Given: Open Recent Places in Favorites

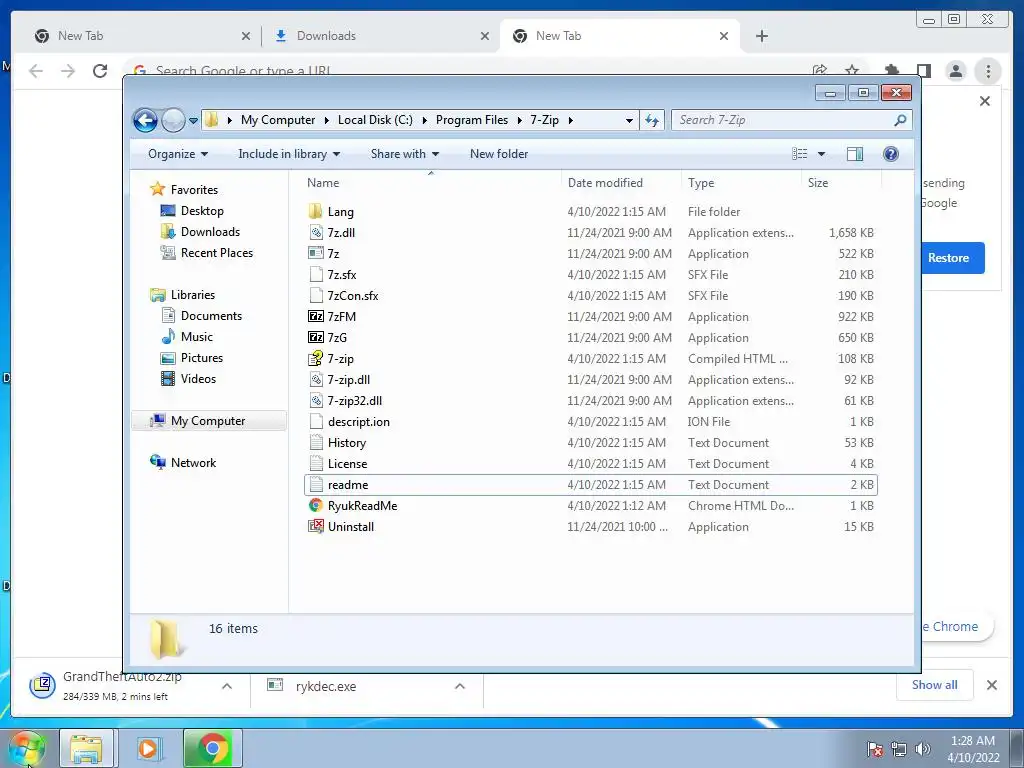Looking at the screenshot, I should [x=216, y=253].
